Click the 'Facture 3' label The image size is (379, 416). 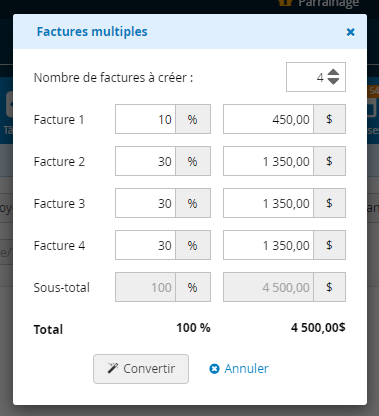click(x=59, y=203)
